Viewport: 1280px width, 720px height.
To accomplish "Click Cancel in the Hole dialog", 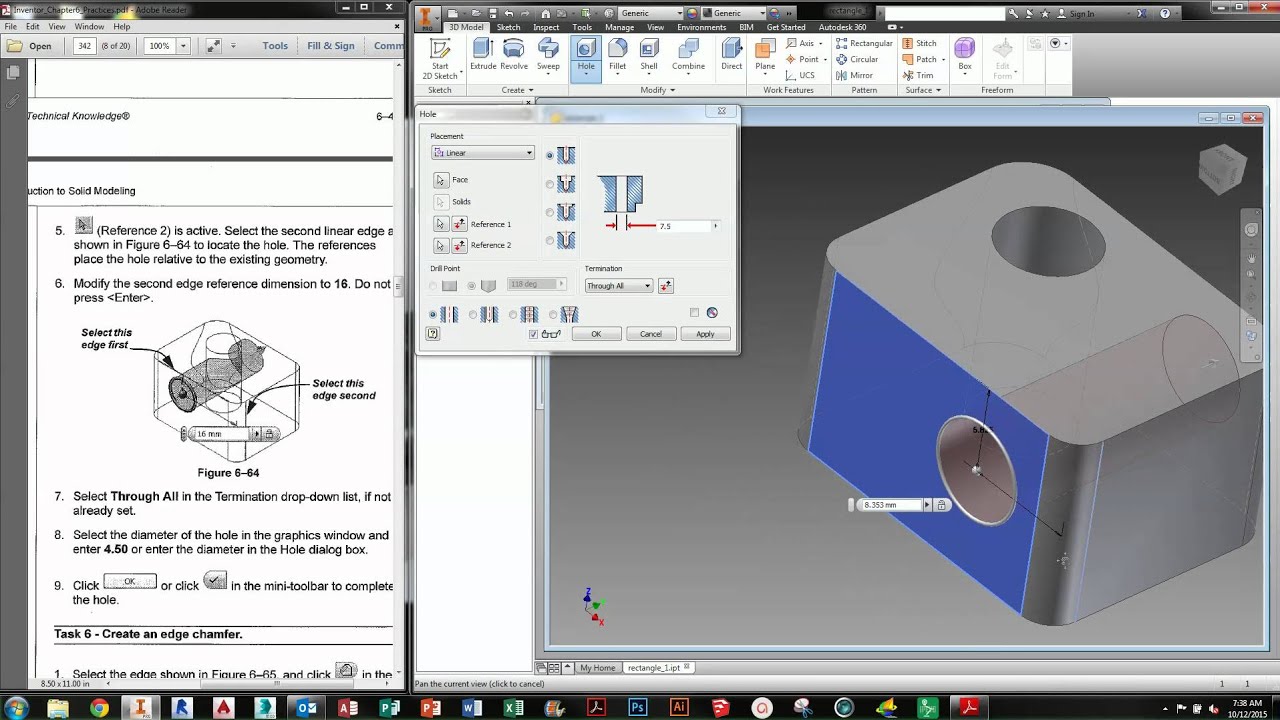I will [651, 334].
